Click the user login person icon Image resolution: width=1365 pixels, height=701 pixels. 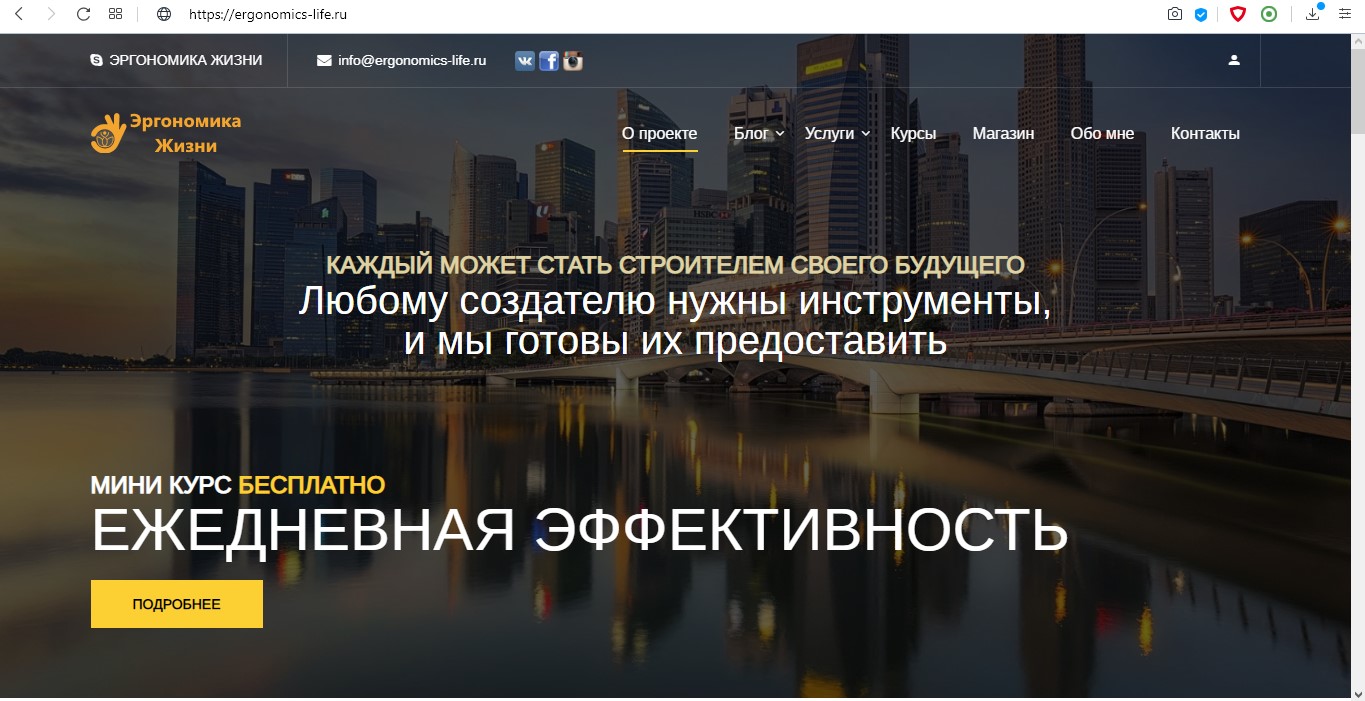click(1234, 60)
